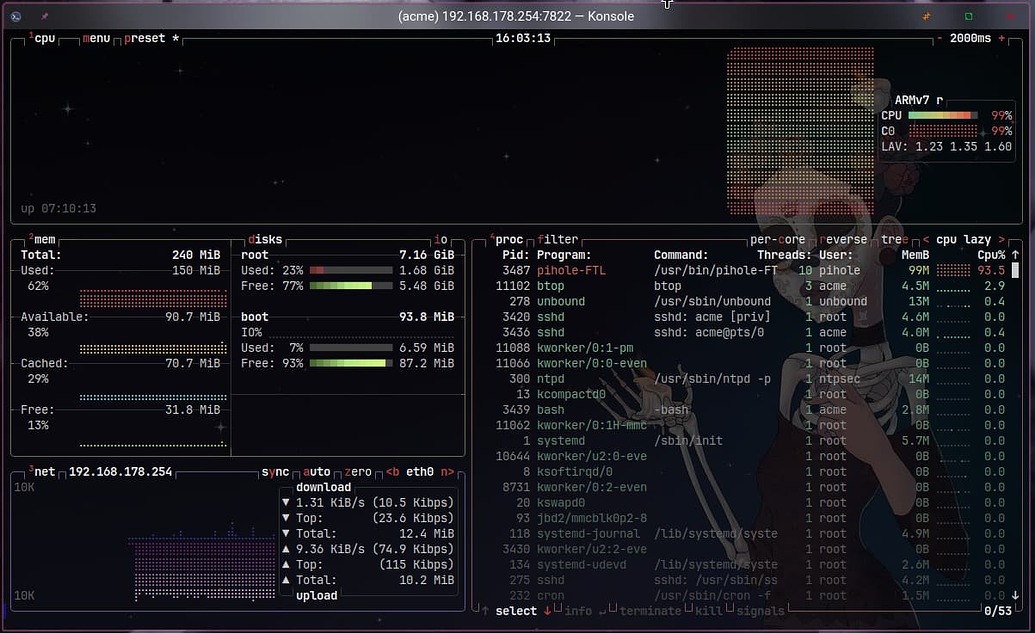Screen dimensions: 1035x633
Task: Show detailed info for the selected process
Action: [x=578, y=611]
